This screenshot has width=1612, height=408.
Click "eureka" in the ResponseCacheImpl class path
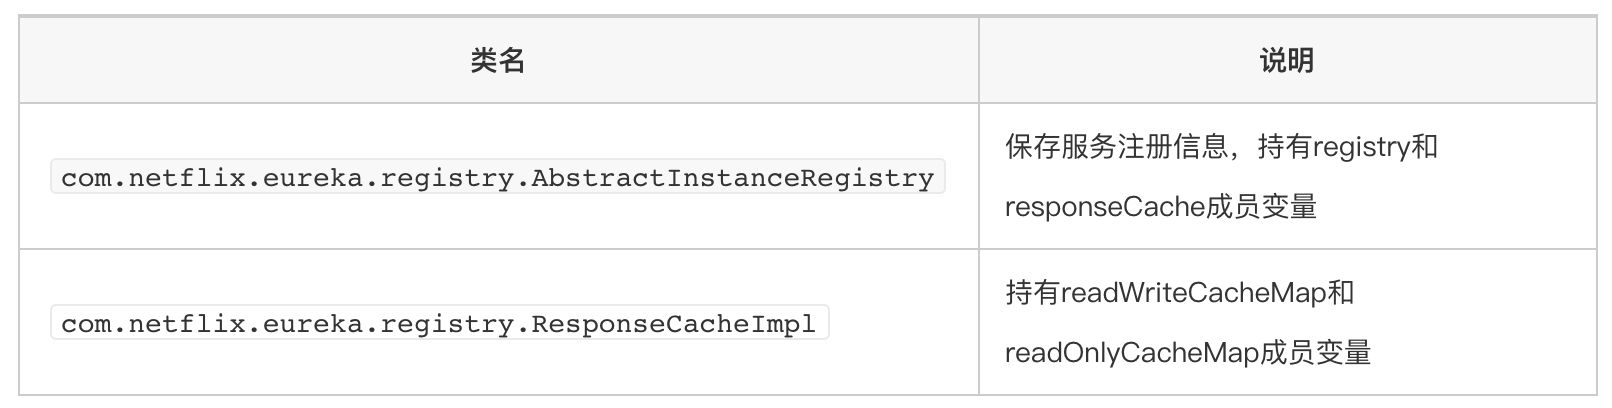pyautogui.click(x=313, y=324)
